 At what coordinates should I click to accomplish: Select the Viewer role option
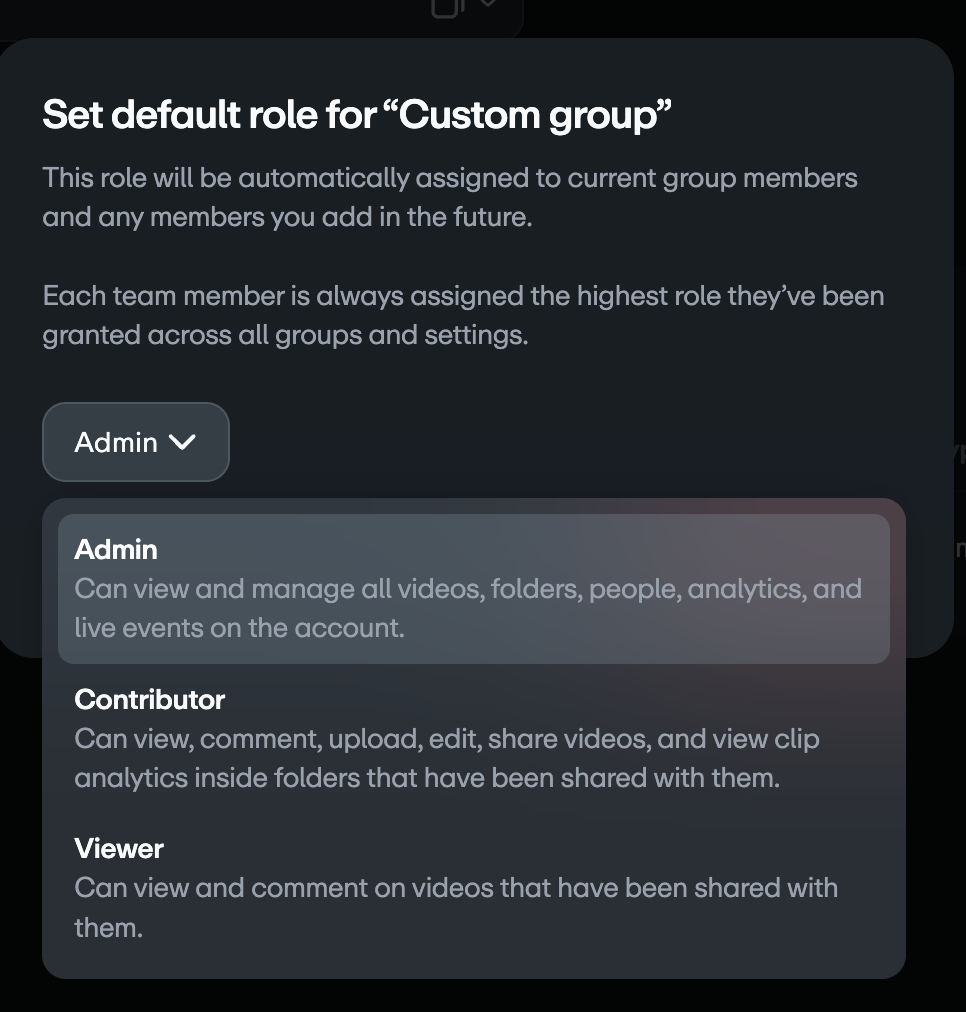(x=473, y=887)
